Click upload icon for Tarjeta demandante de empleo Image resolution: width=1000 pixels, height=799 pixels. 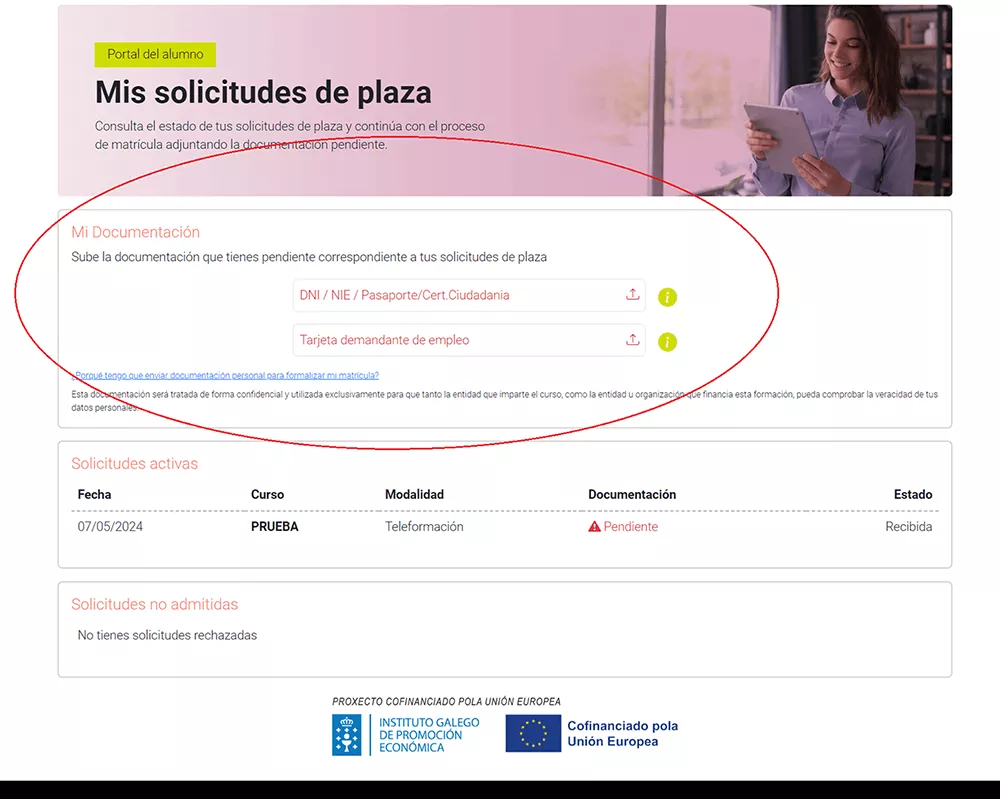[x=632, y=339]
